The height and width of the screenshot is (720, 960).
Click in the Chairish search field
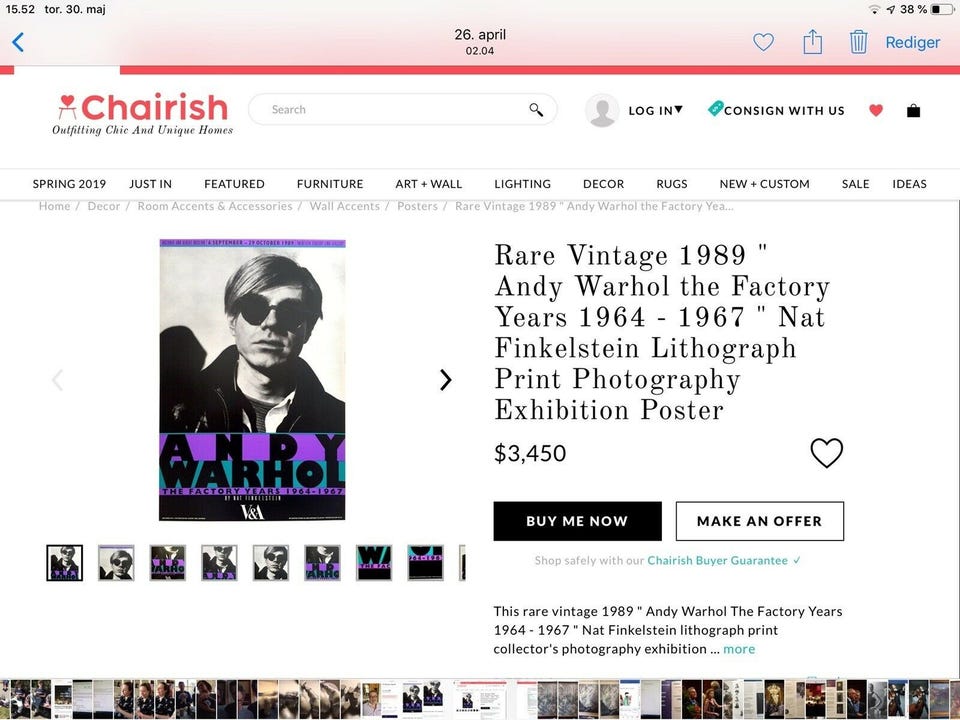pyautogui.click(x=390, y=110)
